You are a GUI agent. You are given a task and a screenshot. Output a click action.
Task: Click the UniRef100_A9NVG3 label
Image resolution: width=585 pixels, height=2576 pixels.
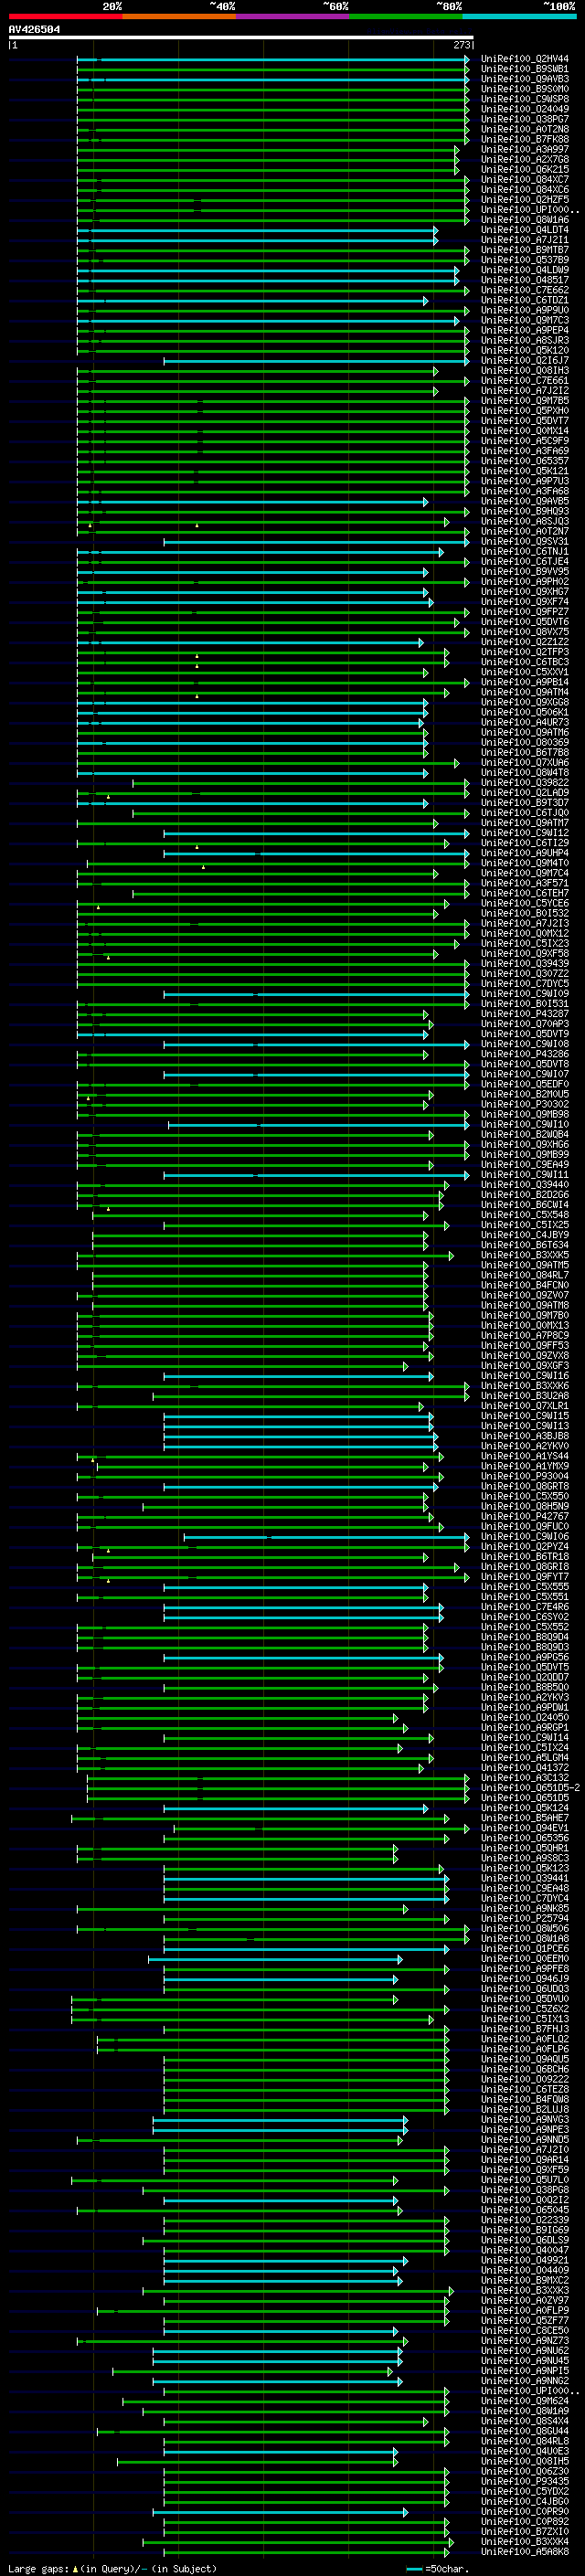(x=525, y=2119)
